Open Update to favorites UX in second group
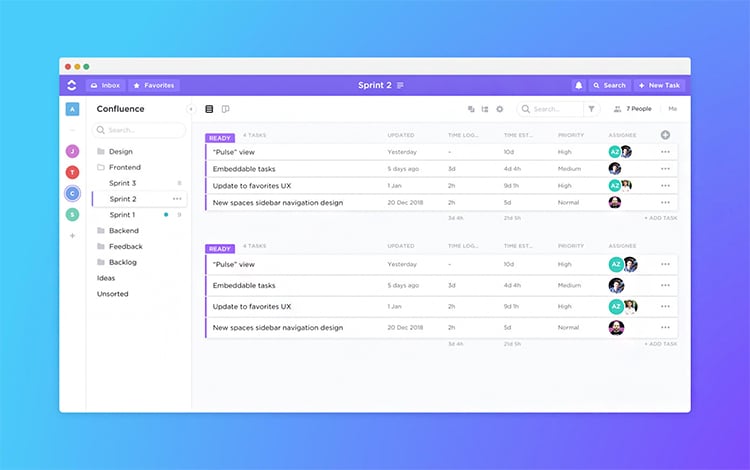The image size is (750, 470). pos(252,306)
